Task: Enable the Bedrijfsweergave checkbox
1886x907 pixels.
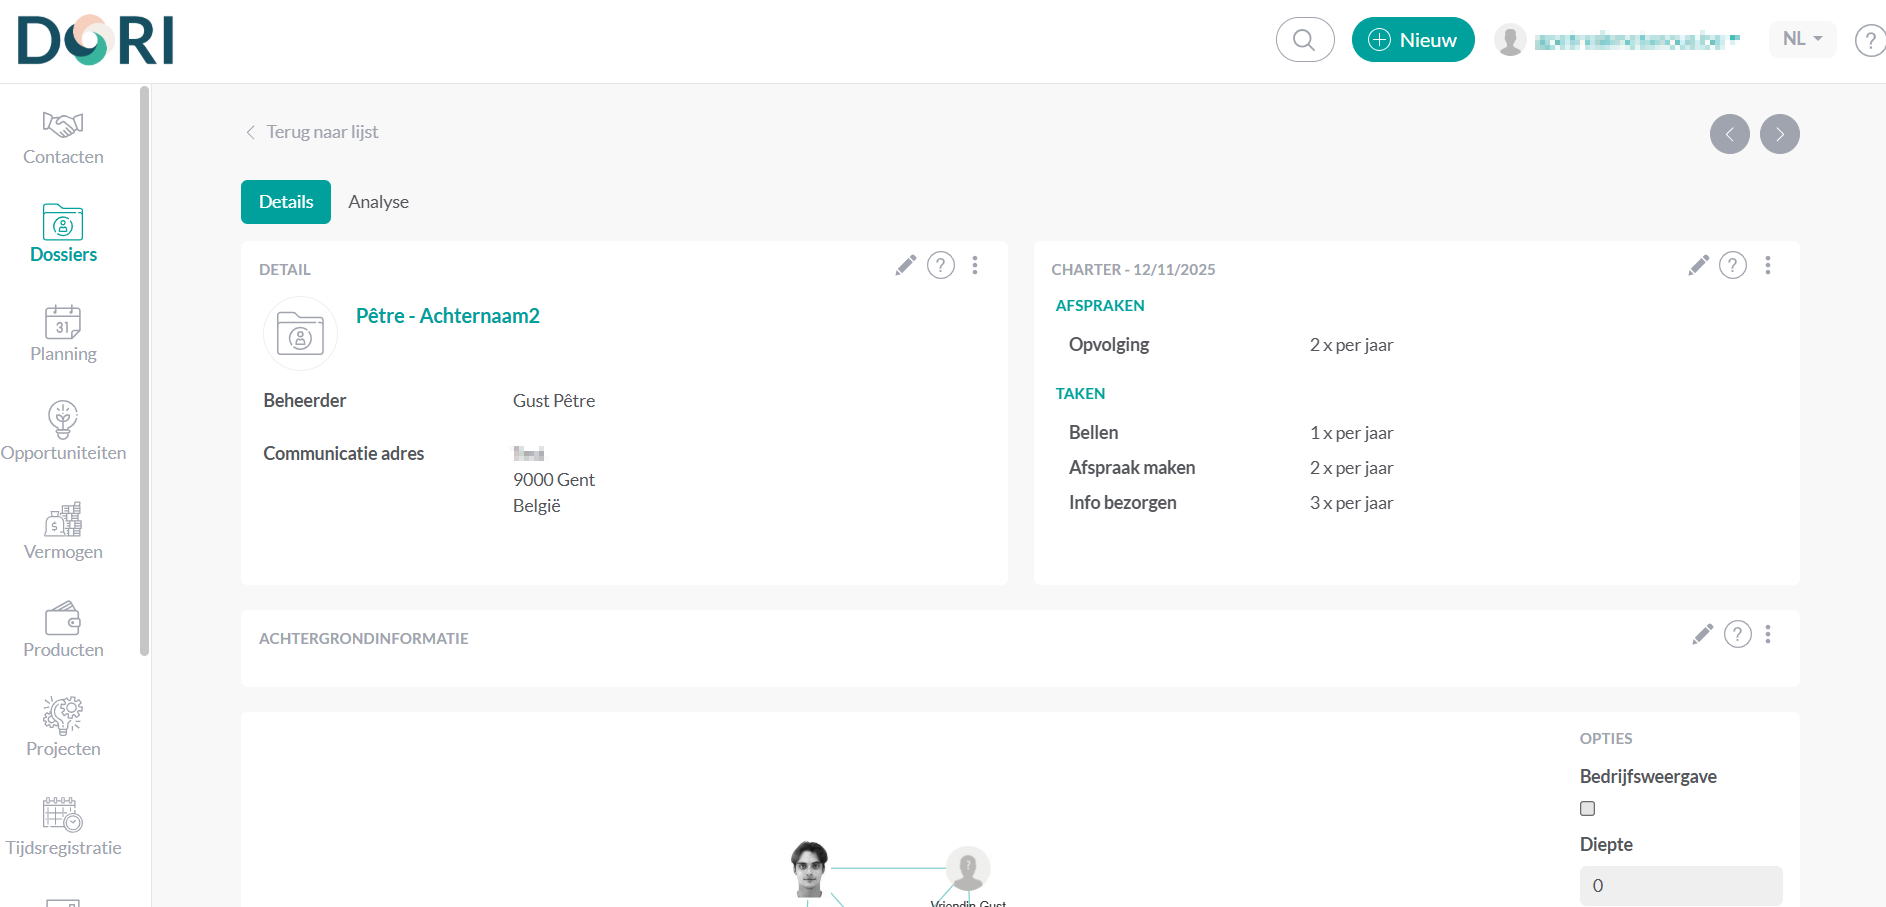Action: [1587, 808]
